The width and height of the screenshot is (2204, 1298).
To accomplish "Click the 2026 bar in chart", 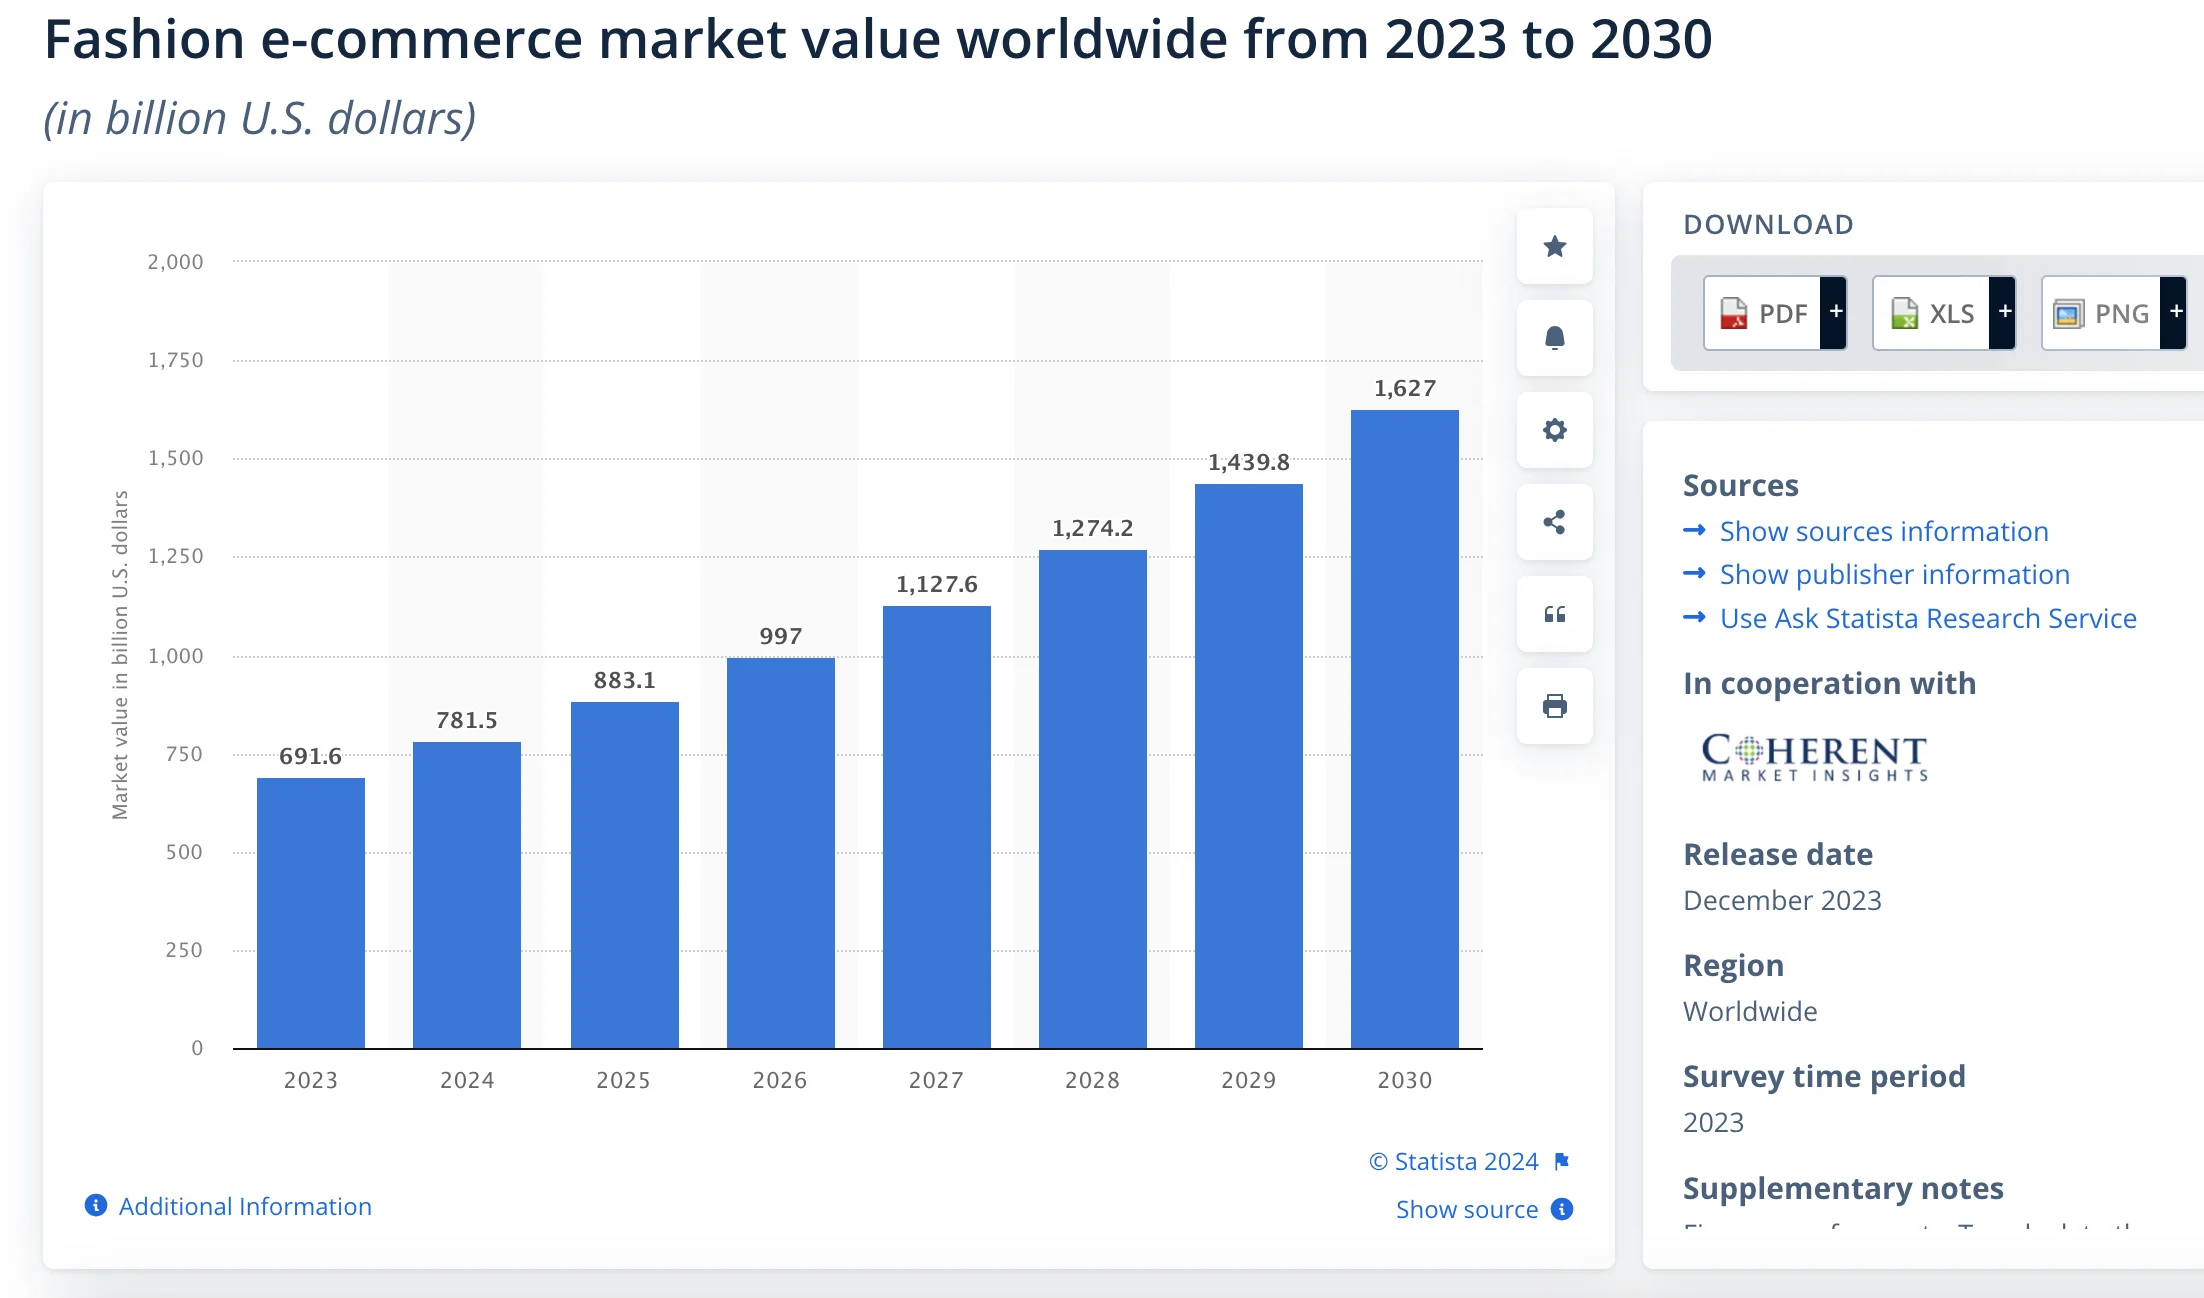I will [781, 853].
